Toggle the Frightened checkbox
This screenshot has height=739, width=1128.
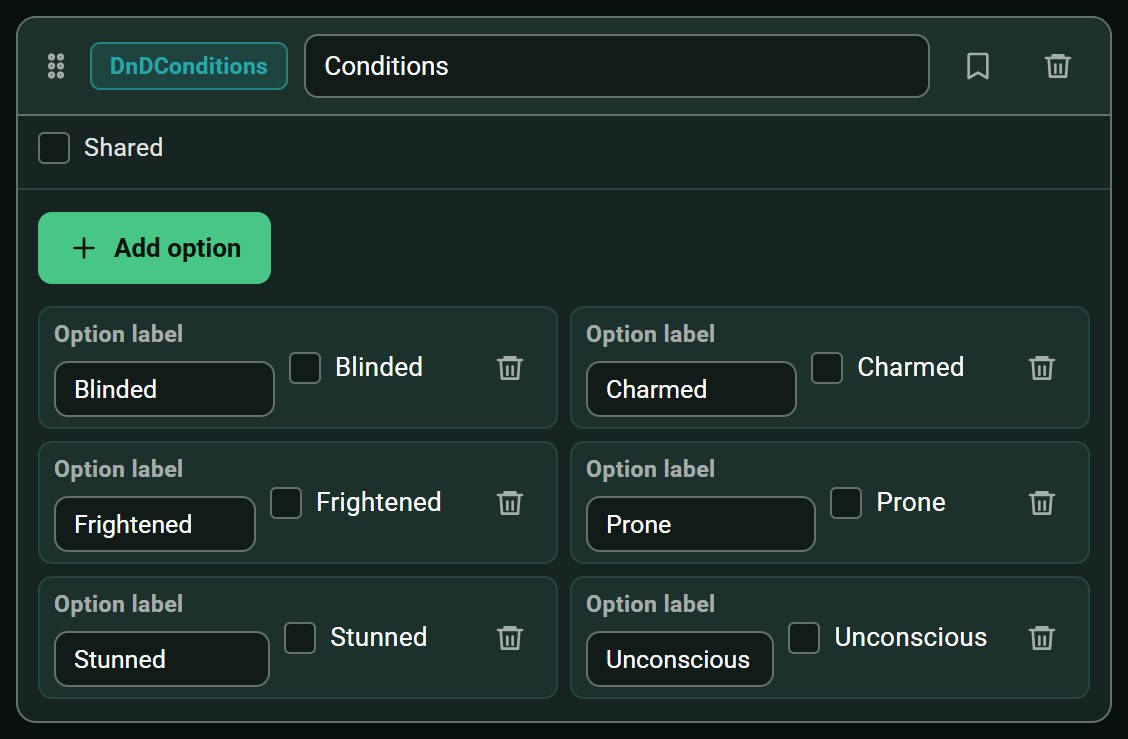coord(286,502)
